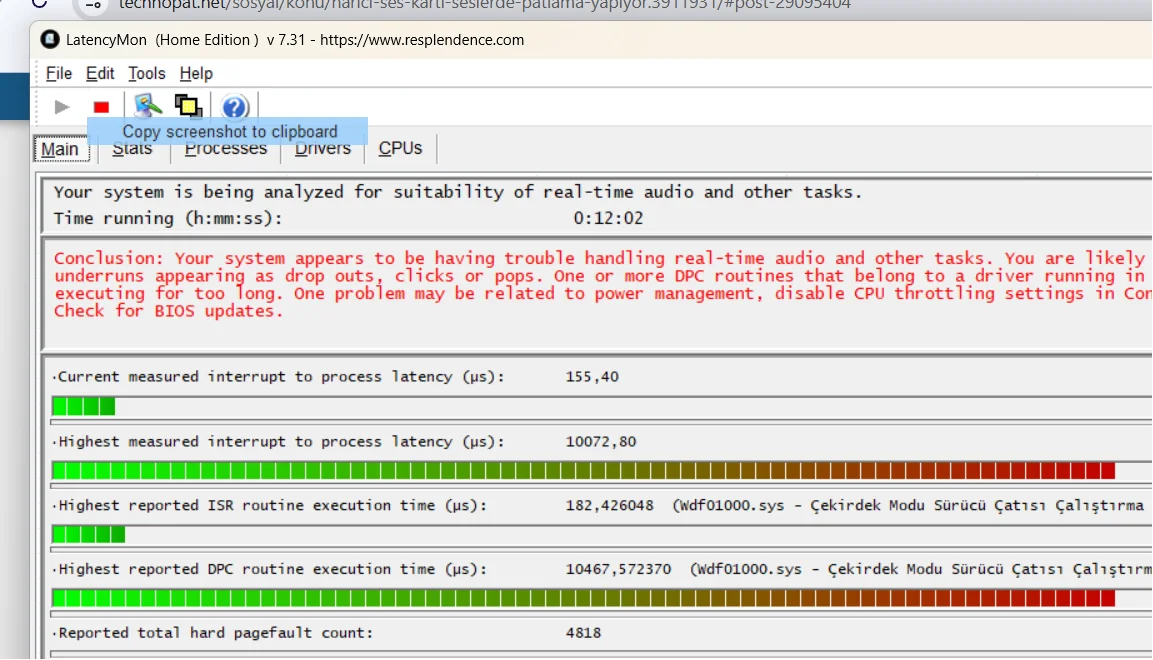The height and width of the screenshot is (660, 1153).
Task: Click the 'Highest measured interrupt to process latency' label
Action: click(278, 442)
